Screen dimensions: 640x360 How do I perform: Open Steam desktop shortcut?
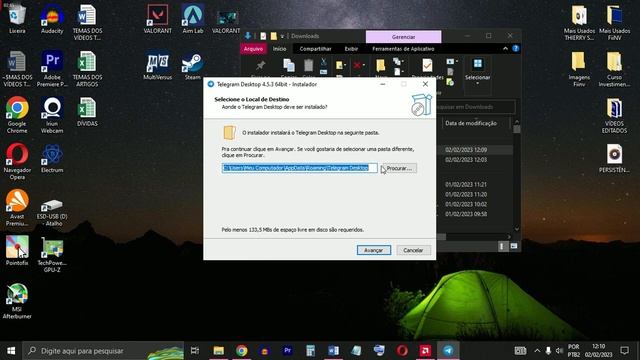tap(193, 65)
